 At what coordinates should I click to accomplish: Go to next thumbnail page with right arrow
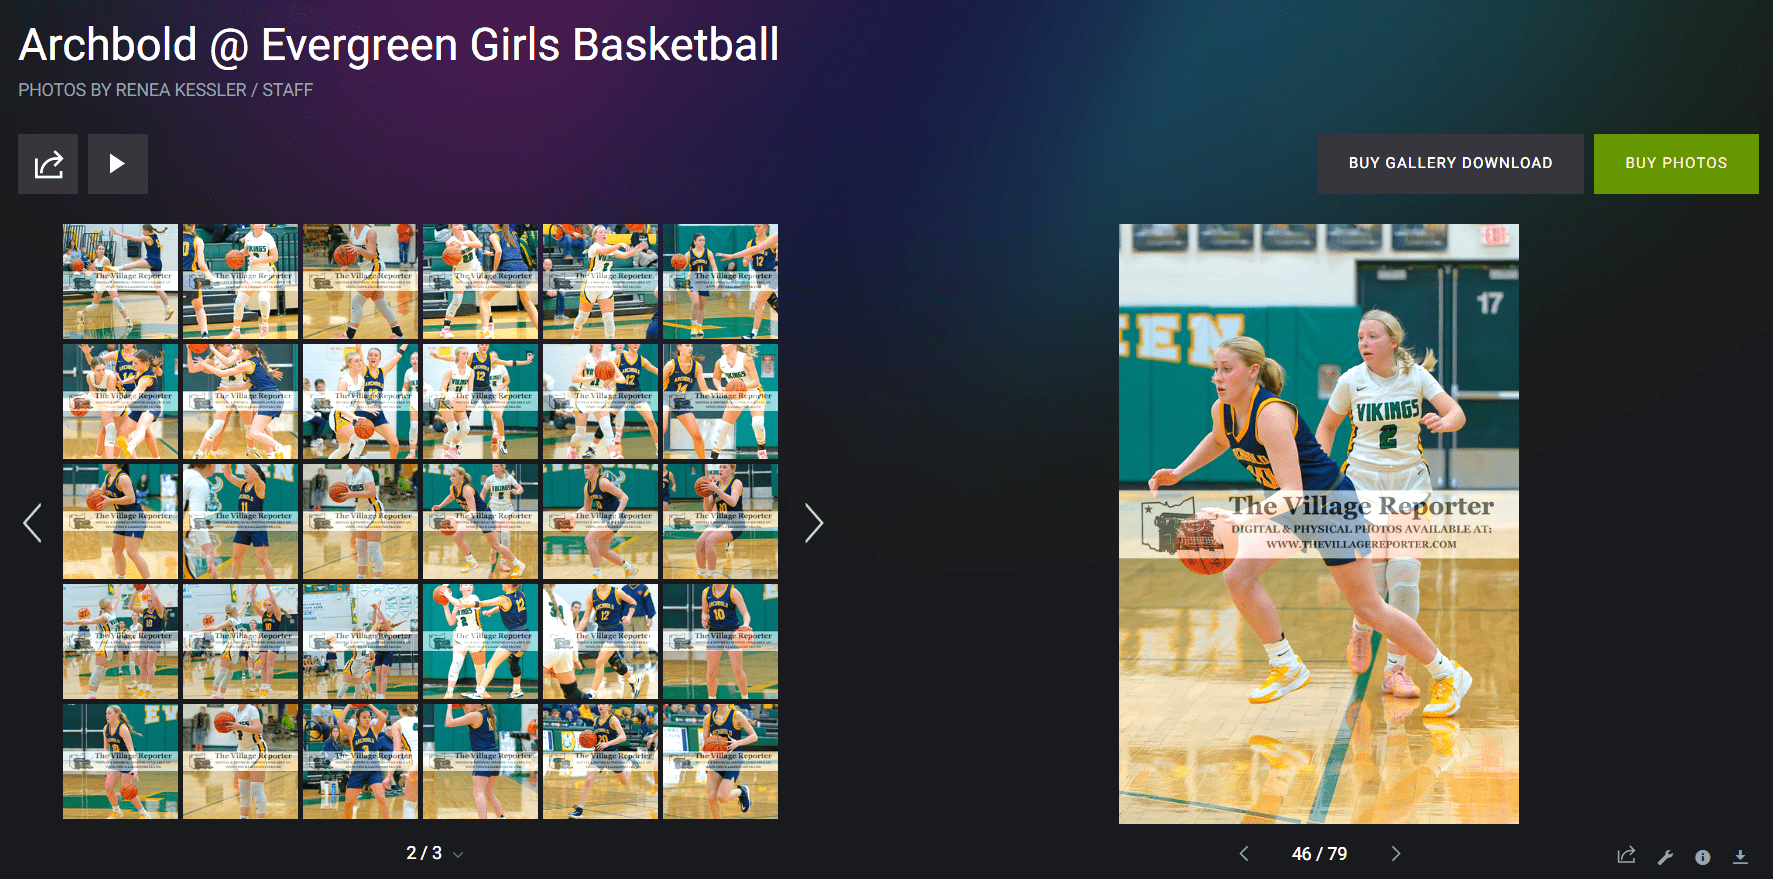pos(814,522)
